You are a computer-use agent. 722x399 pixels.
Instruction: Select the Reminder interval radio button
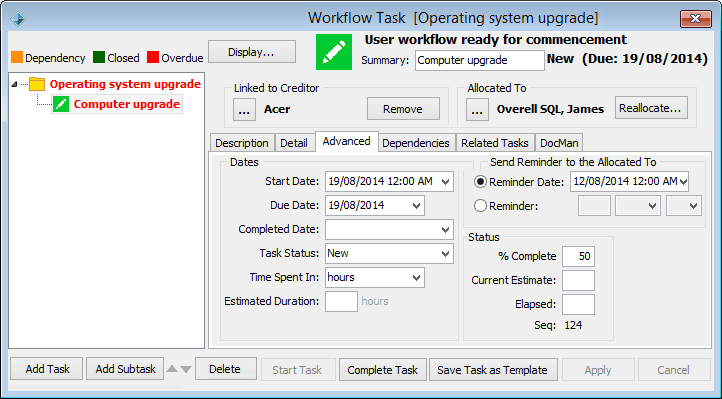coord(480,206)
